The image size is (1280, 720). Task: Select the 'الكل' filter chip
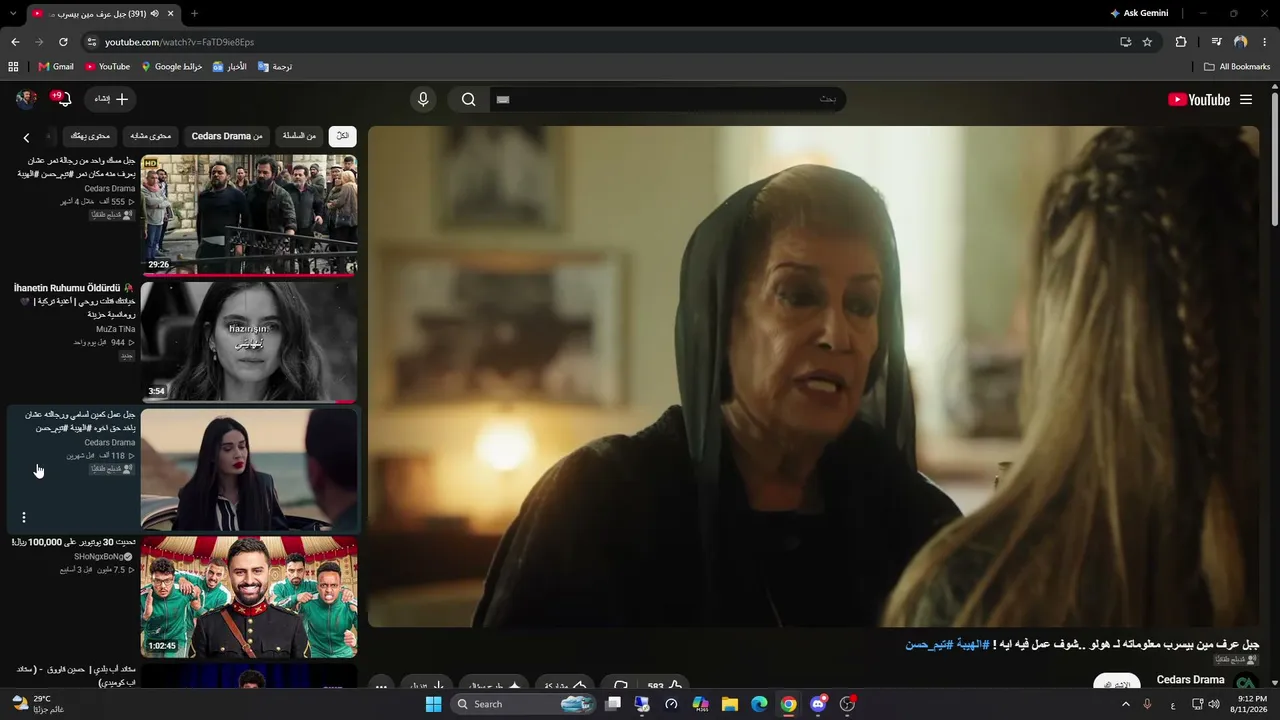[x=342, y=136]
